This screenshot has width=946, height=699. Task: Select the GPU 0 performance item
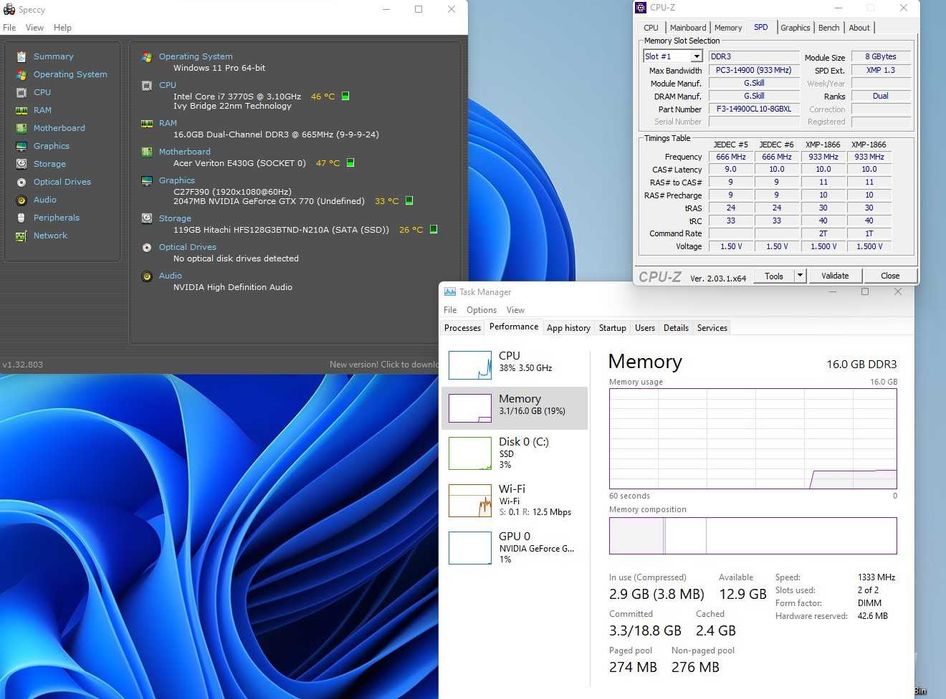(x=515, y=548)
